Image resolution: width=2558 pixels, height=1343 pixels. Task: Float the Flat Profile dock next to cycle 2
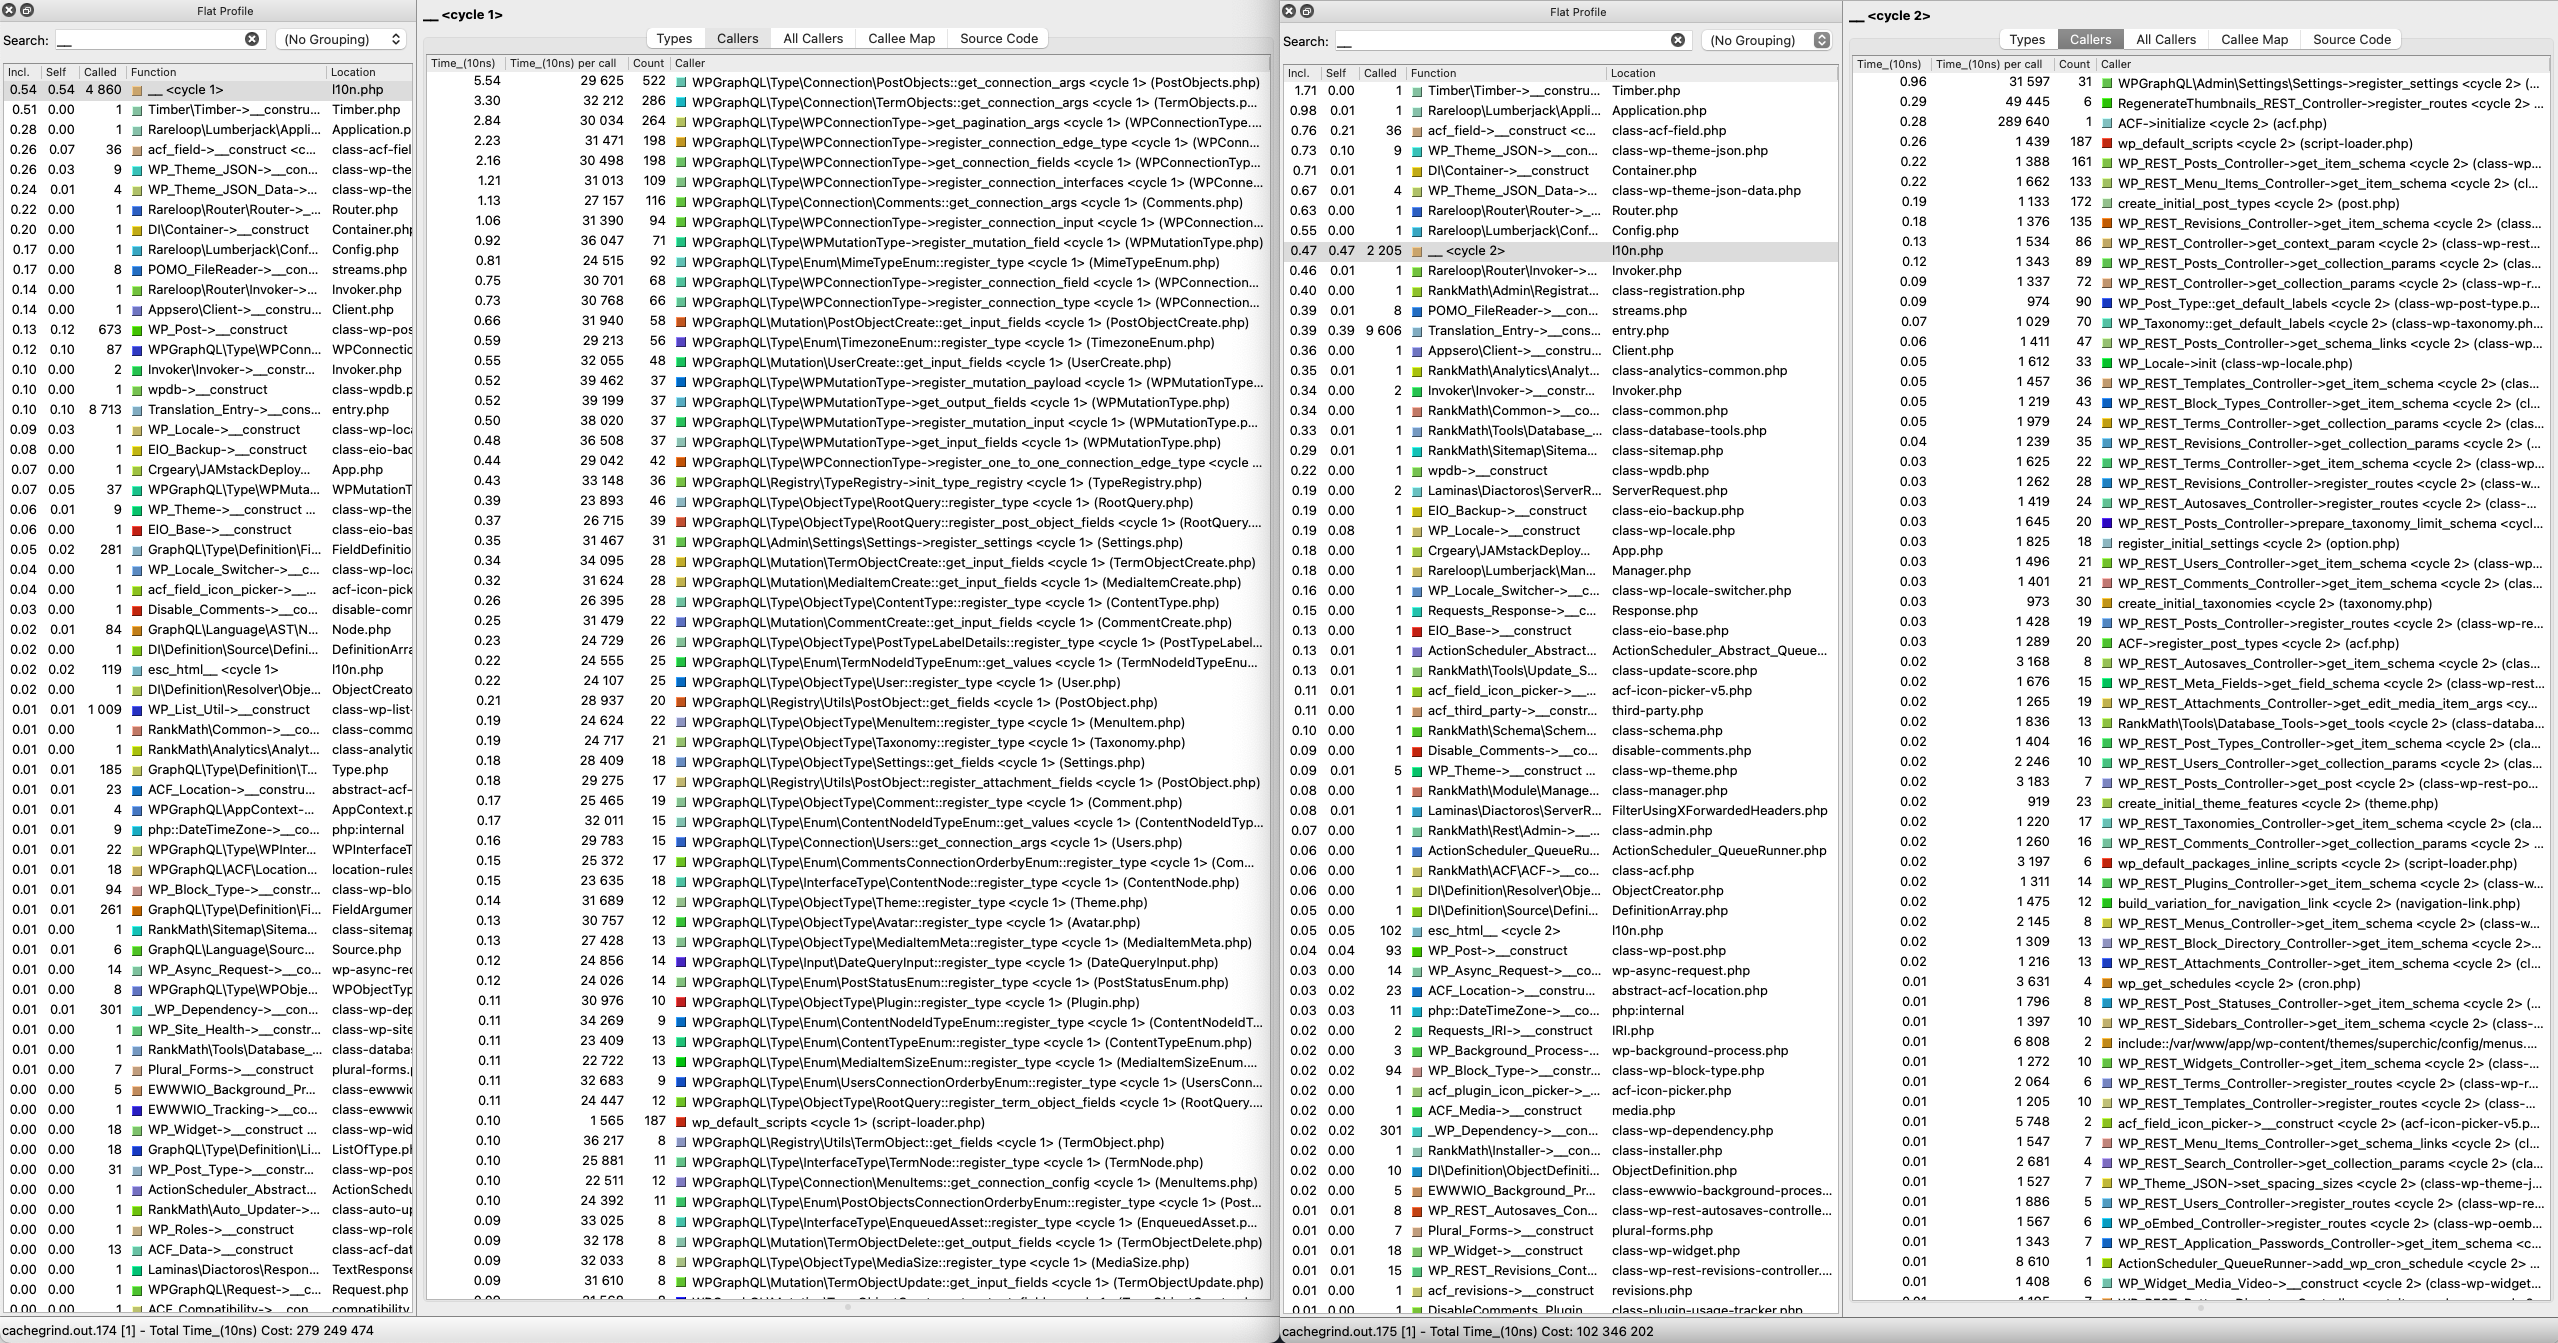1307,11
